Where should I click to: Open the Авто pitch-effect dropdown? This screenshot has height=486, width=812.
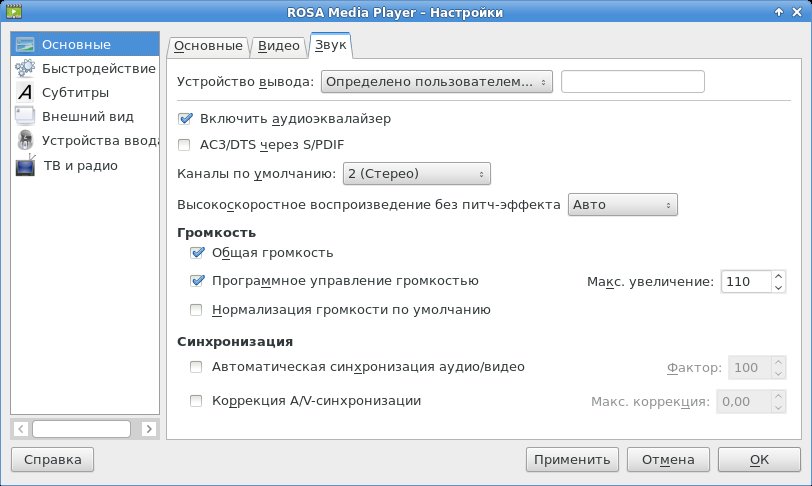(x=622, y=205)
